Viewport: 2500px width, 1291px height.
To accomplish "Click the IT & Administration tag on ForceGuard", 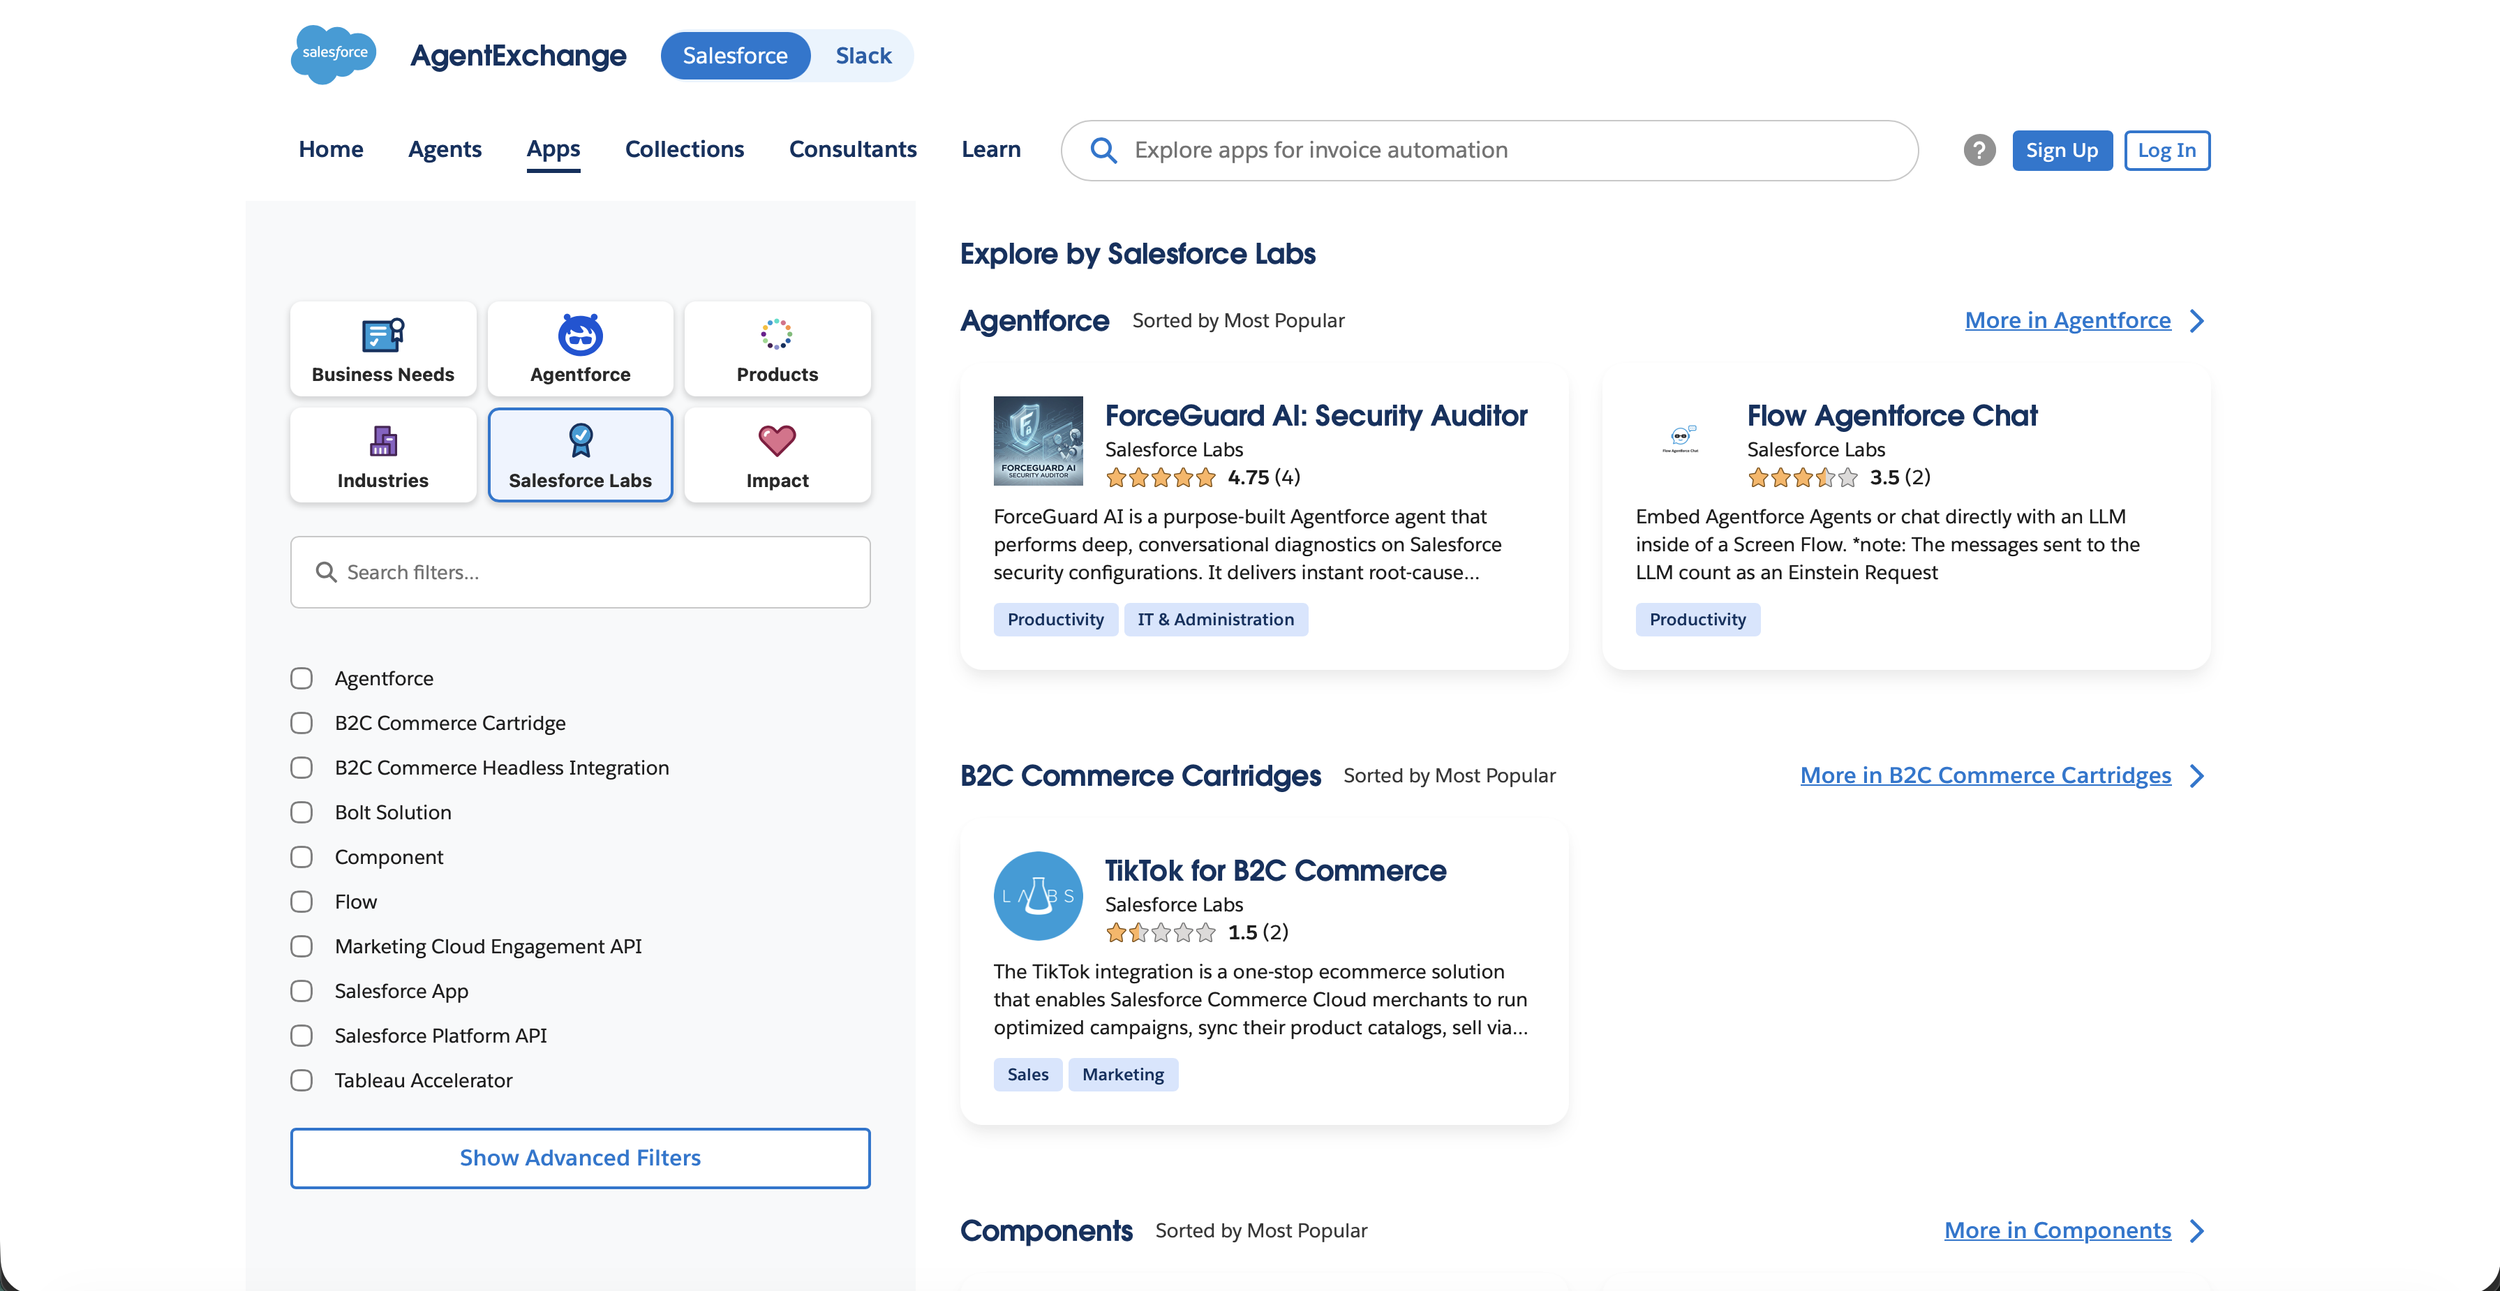I will click(1215, 620).
